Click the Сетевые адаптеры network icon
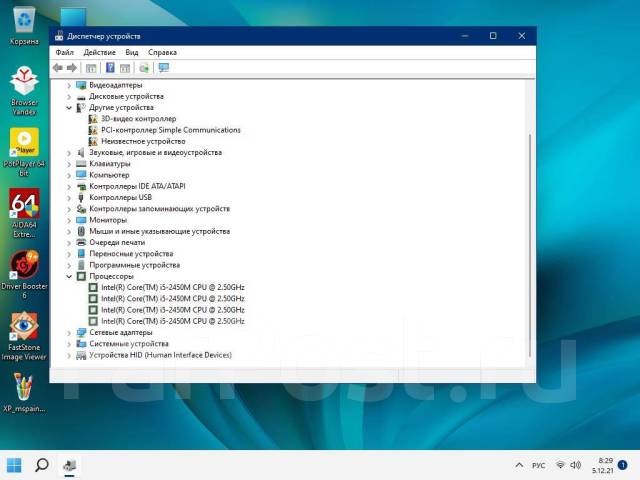This screenshot has height=480, width=640. (x=81, y=333)
